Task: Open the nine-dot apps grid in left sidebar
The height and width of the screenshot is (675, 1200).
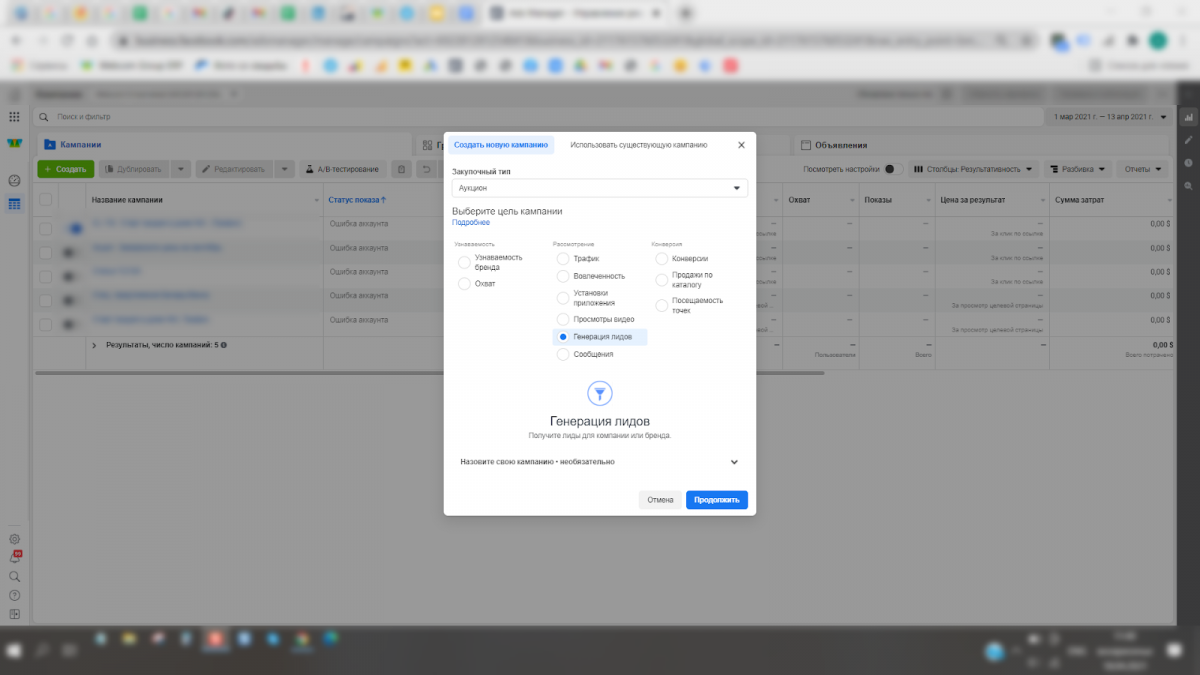Action: pos(14,117)
